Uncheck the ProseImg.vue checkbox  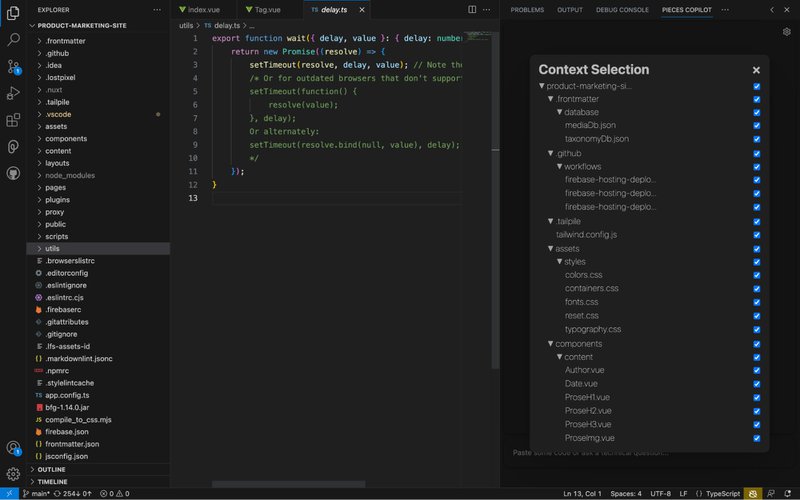(x=757, y=438)
